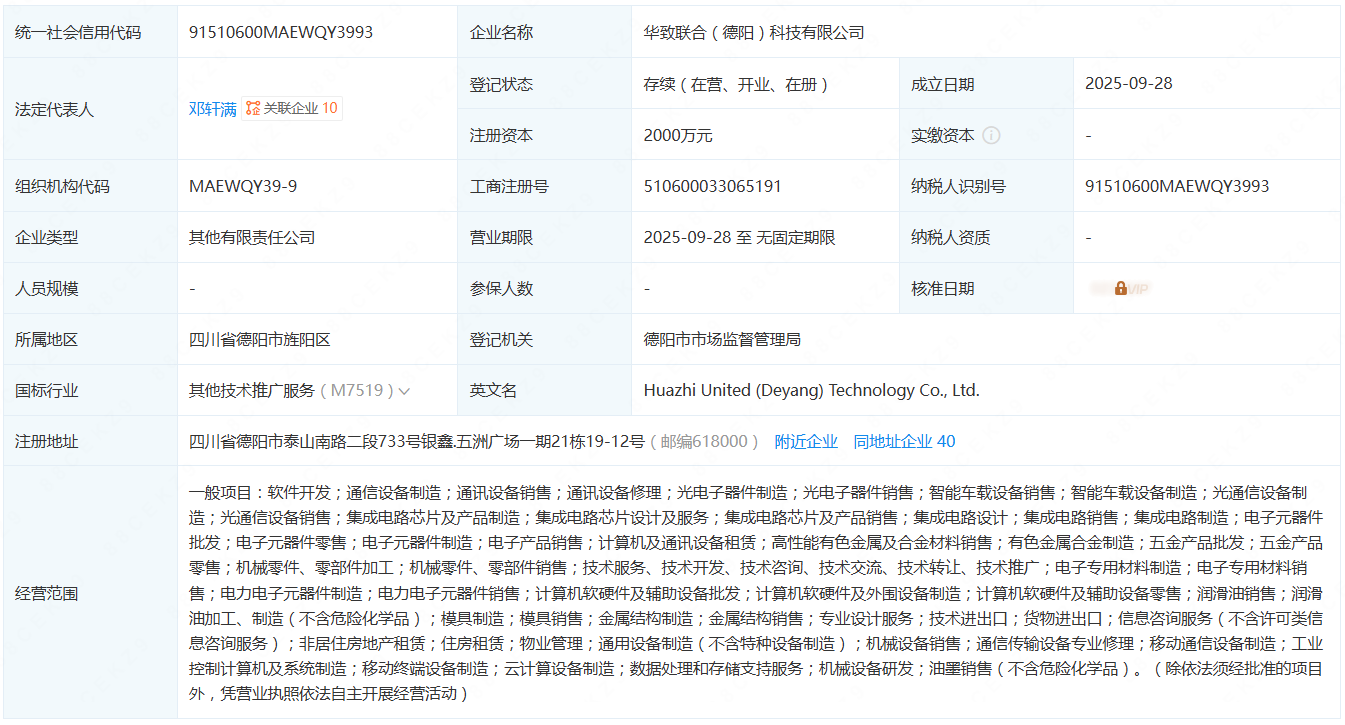Image resolution: width=1345 pixels, height=725 pixels.
Task: Click the company name 华致联合（德阳）科技有限公司
Action: pyautogui.click(x=753, y=33)
